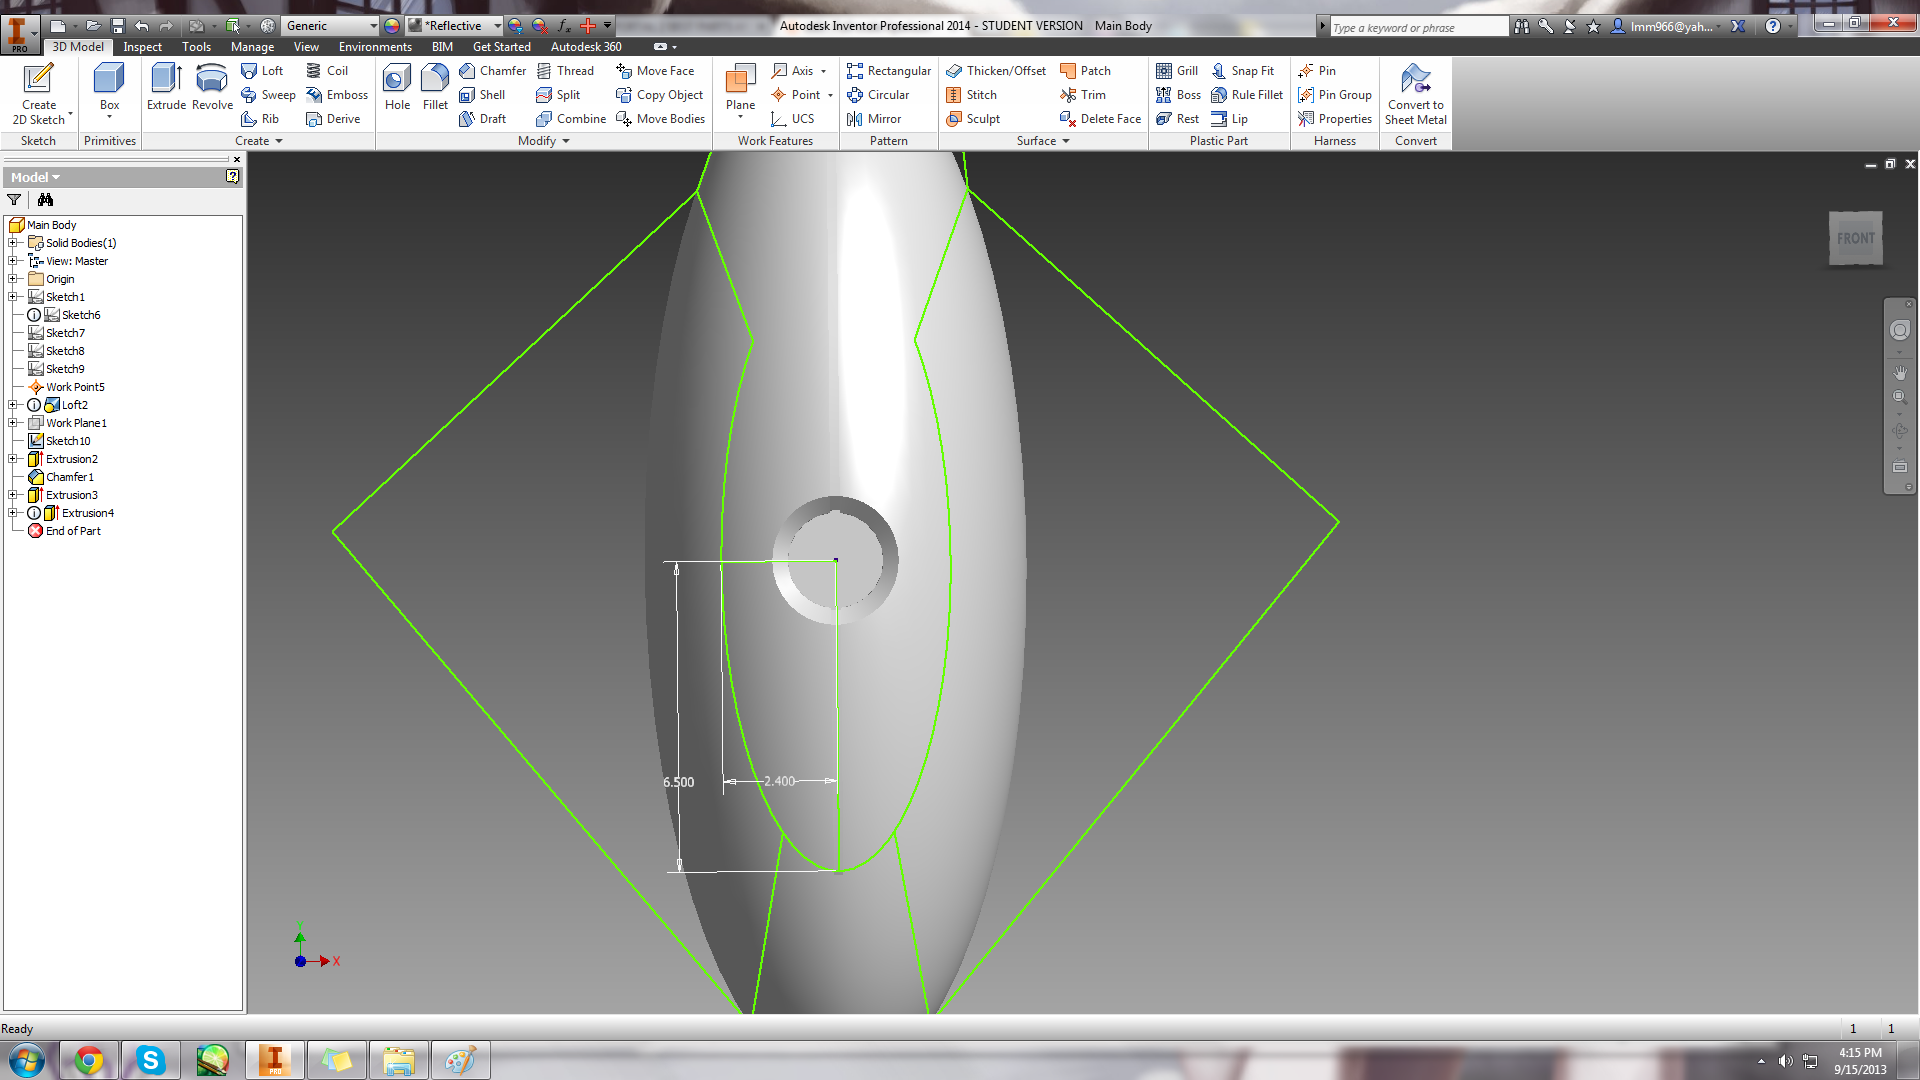Viewport: 1920px width, 1080px height.
Task: Select the Emboss tool
Action: pos(337,95)
